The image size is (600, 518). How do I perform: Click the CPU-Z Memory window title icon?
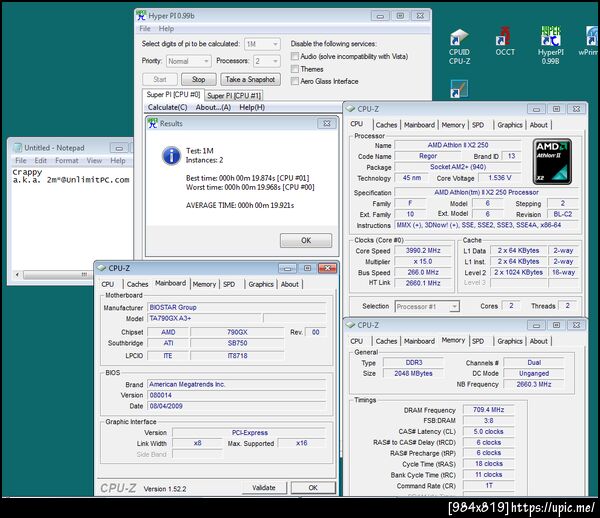point(350,325)
